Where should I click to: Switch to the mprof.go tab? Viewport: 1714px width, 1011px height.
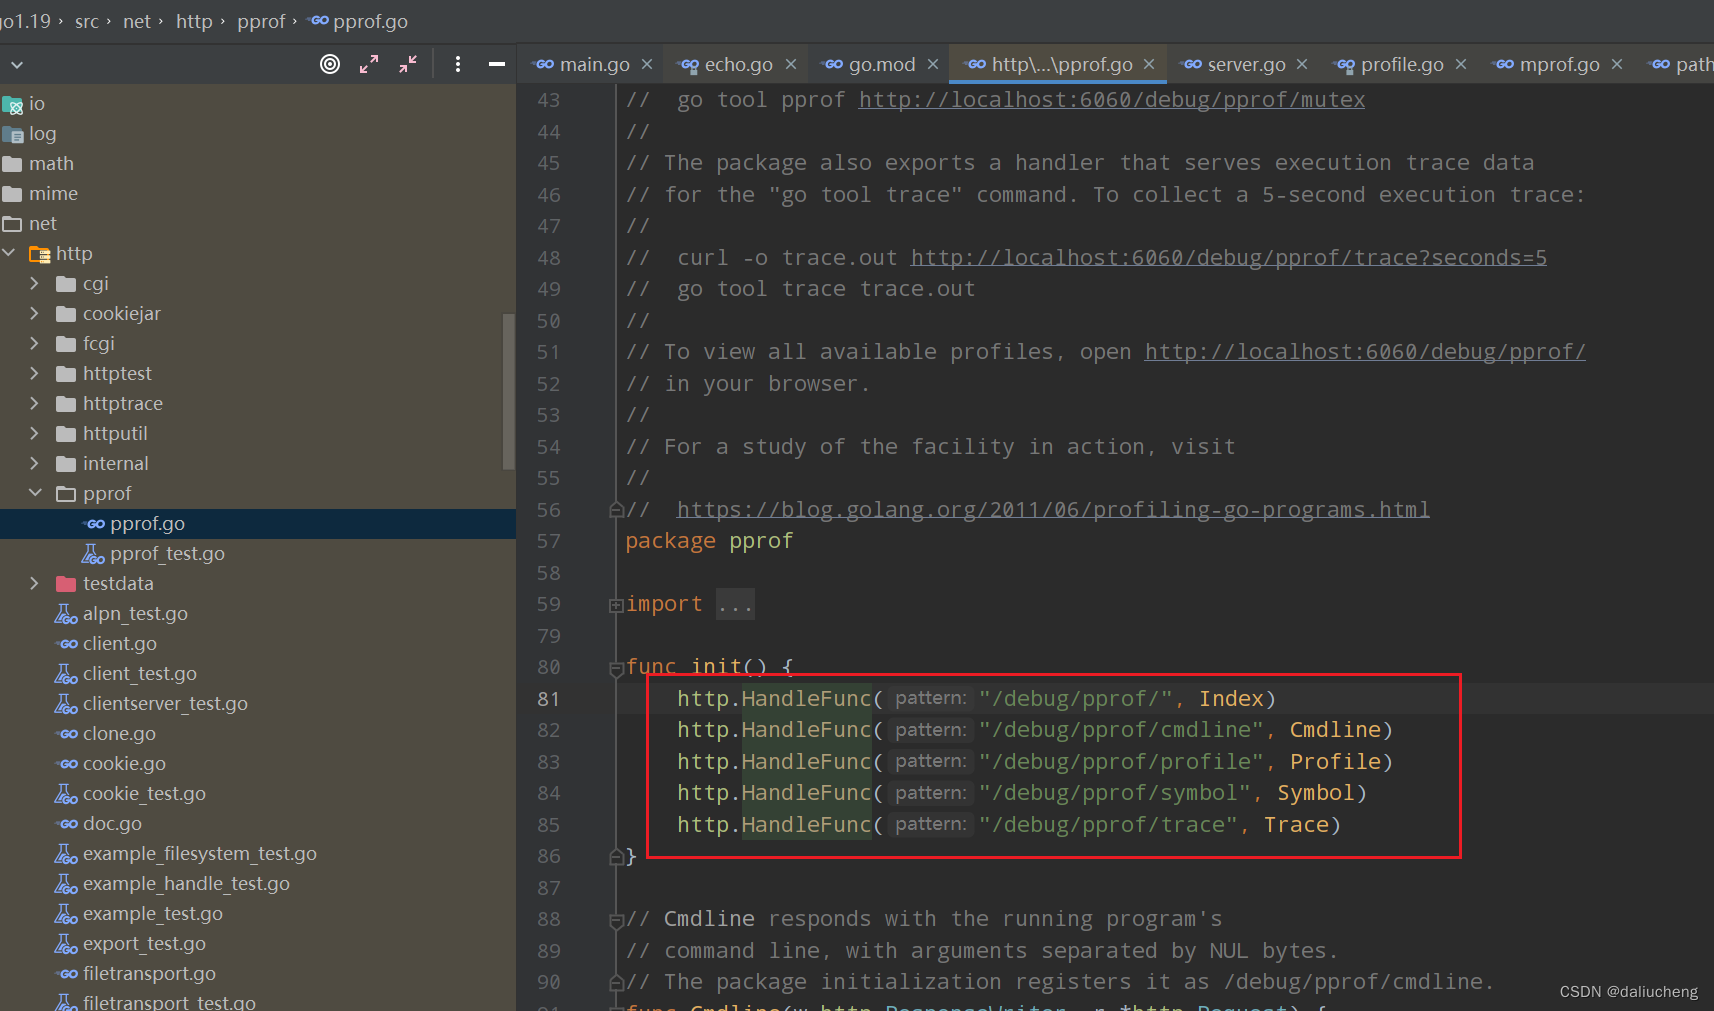(1559, 64)
